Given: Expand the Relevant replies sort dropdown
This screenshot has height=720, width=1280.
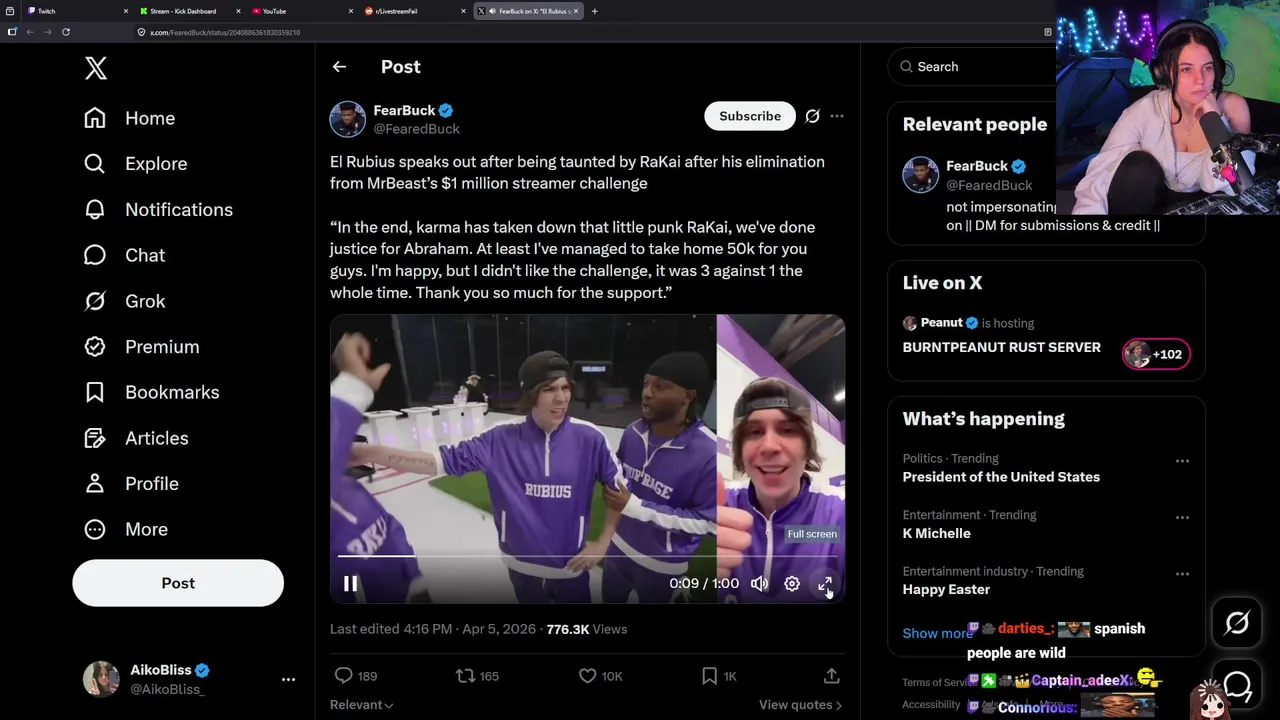Looking at the screenshot, I should (x=362, y=705).
